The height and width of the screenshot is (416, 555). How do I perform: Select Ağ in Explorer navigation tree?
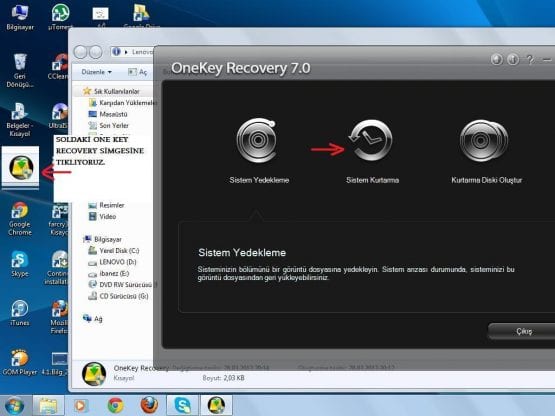pos(93,319)
